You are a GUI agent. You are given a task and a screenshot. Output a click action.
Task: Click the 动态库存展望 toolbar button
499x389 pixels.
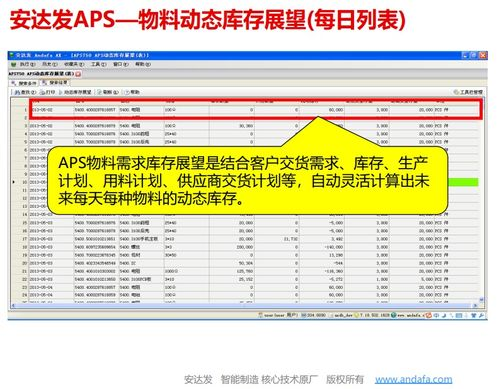coord(75,92)
